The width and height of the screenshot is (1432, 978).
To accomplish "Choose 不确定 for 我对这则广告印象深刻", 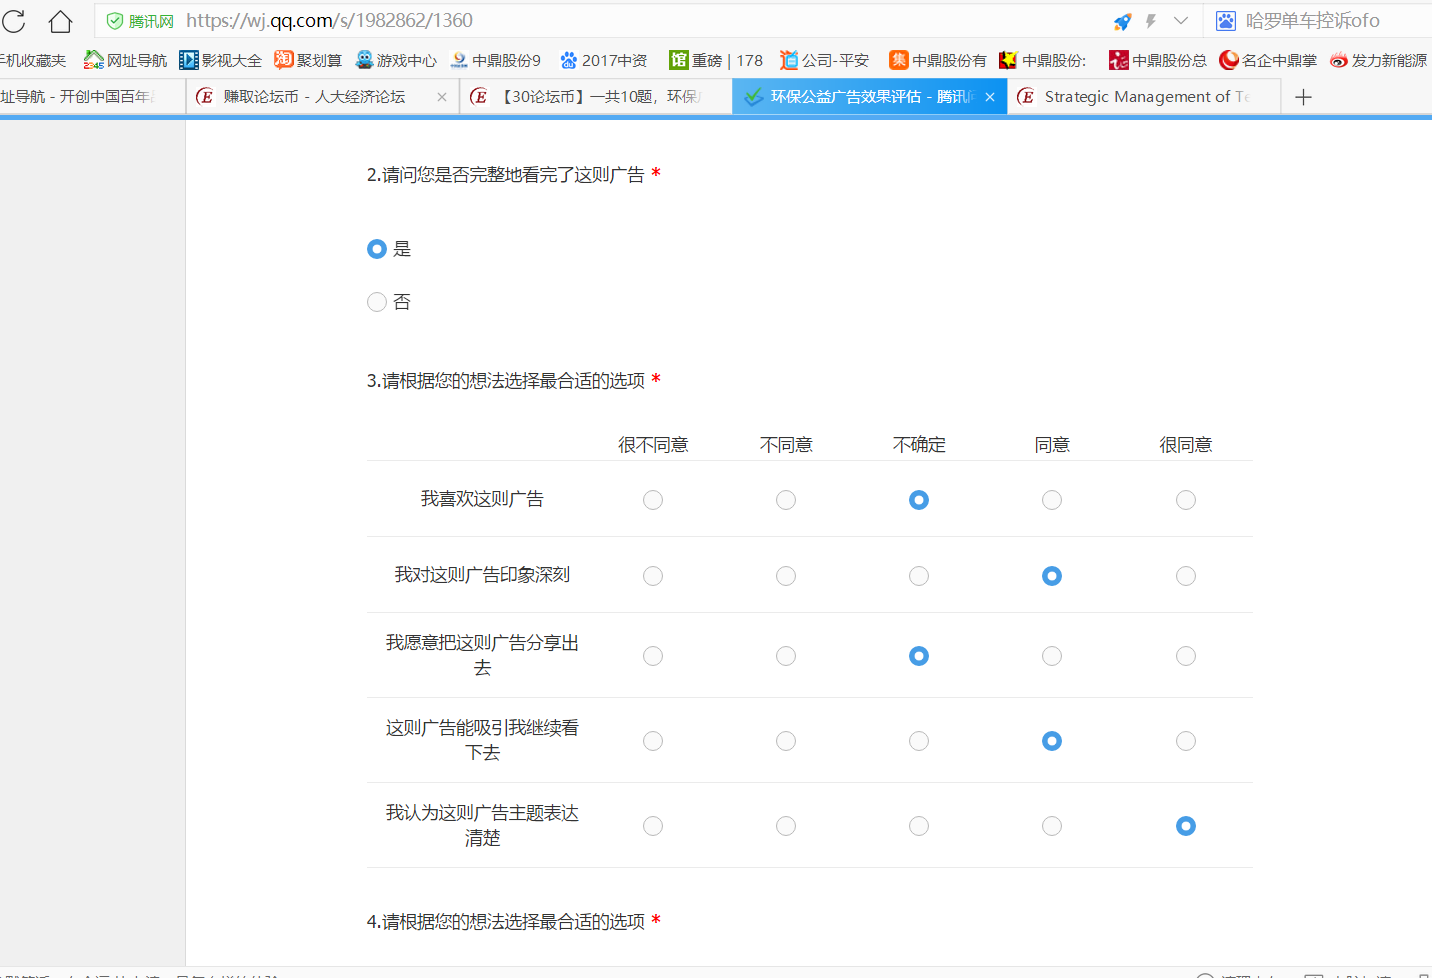I will pos(919,576).
